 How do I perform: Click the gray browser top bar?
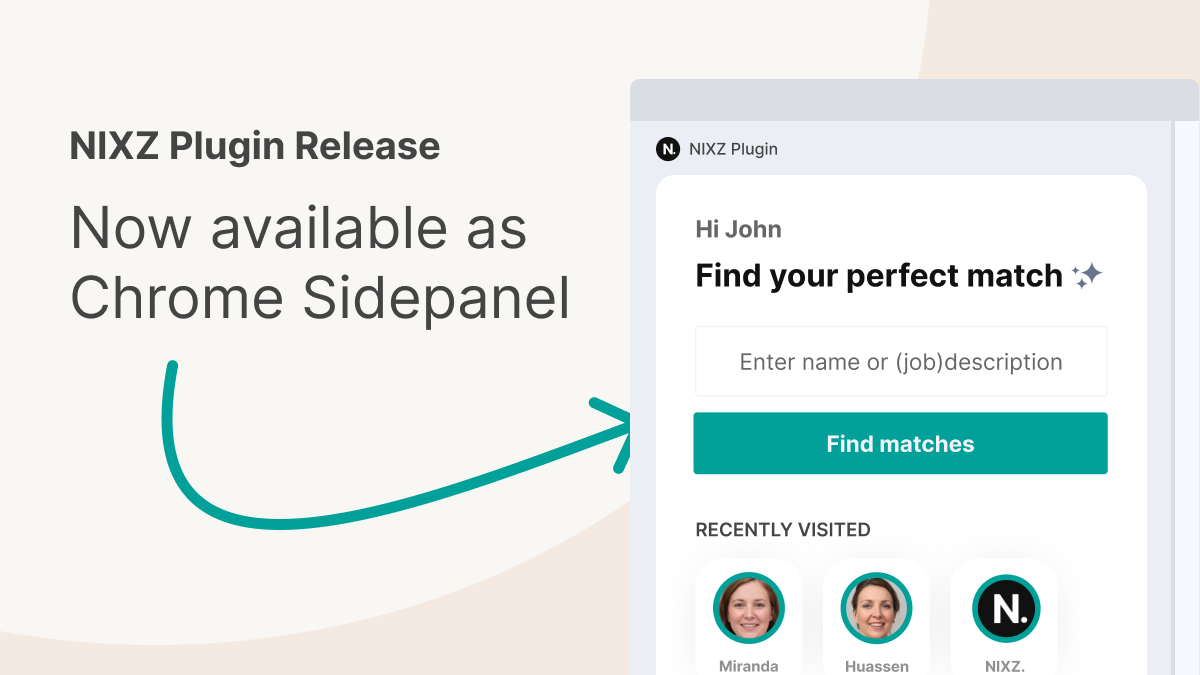coord(914,100)
